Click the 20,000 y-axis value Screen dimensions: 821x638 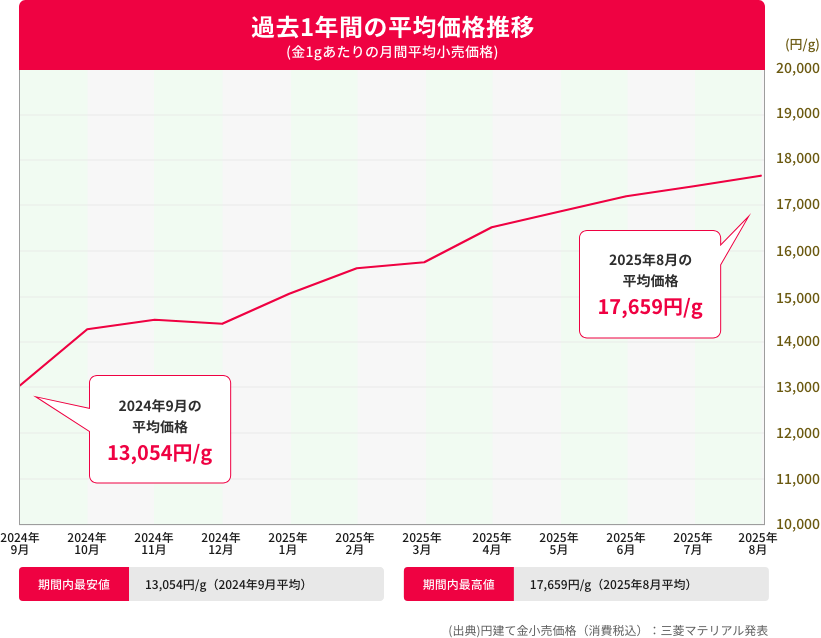[798, 68]
